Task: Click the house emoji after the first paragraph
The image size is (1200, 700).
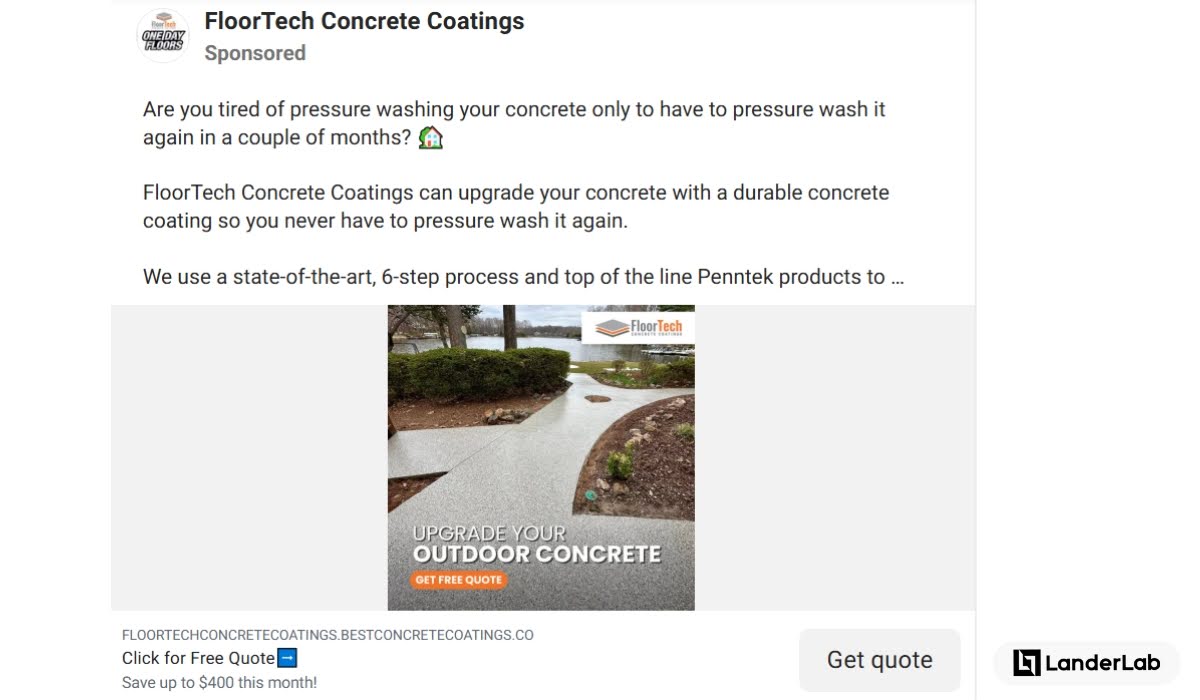Action: [430, 137]
